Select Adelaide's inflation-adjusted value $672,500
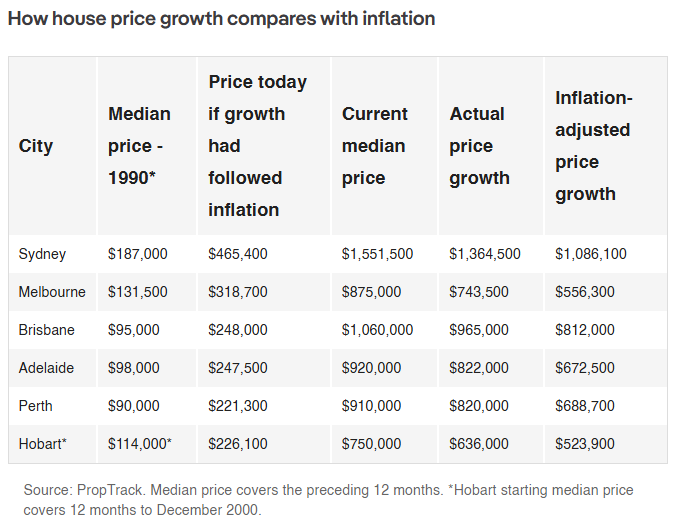This screenshot has width=674, height=526. (585, 368)
